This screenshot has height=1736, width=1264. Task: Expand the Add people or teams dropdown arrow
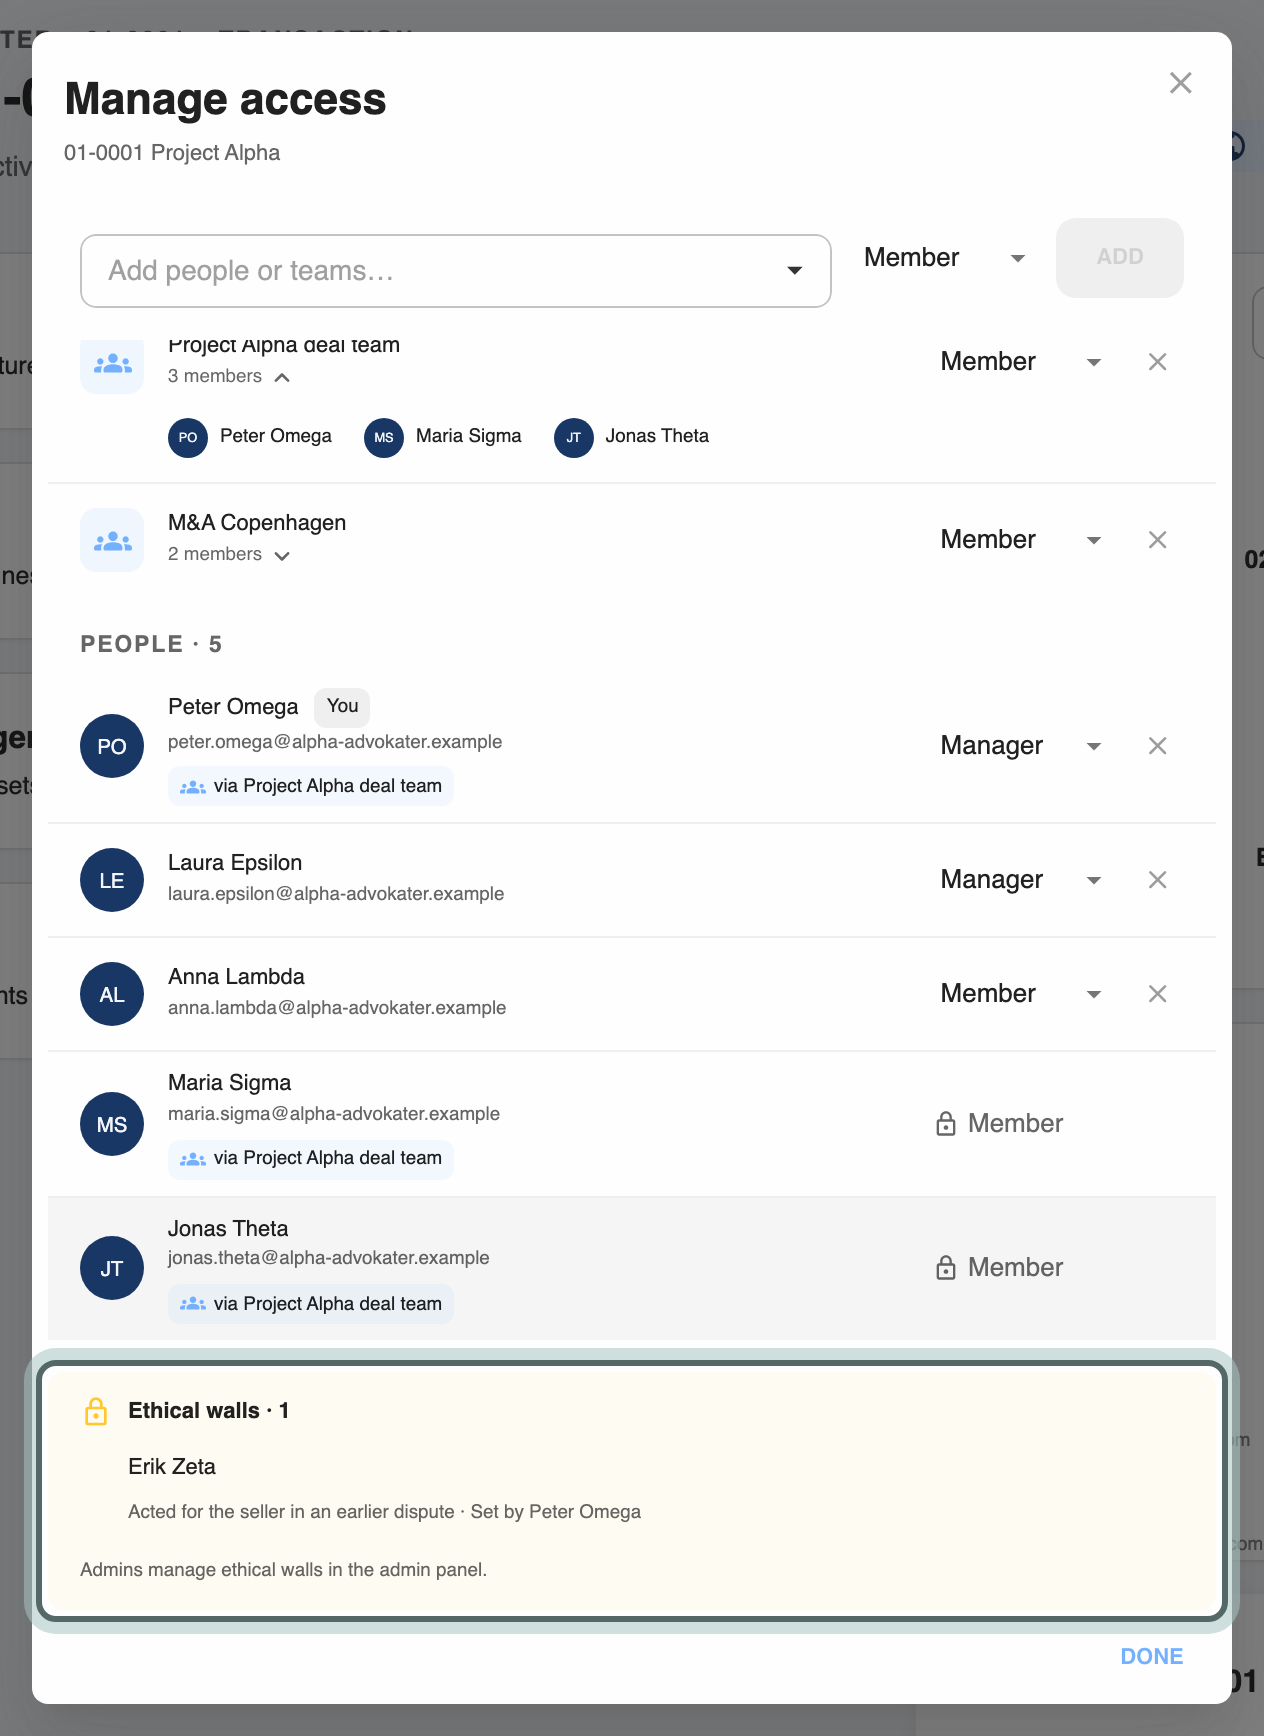[x=795, y=271]
